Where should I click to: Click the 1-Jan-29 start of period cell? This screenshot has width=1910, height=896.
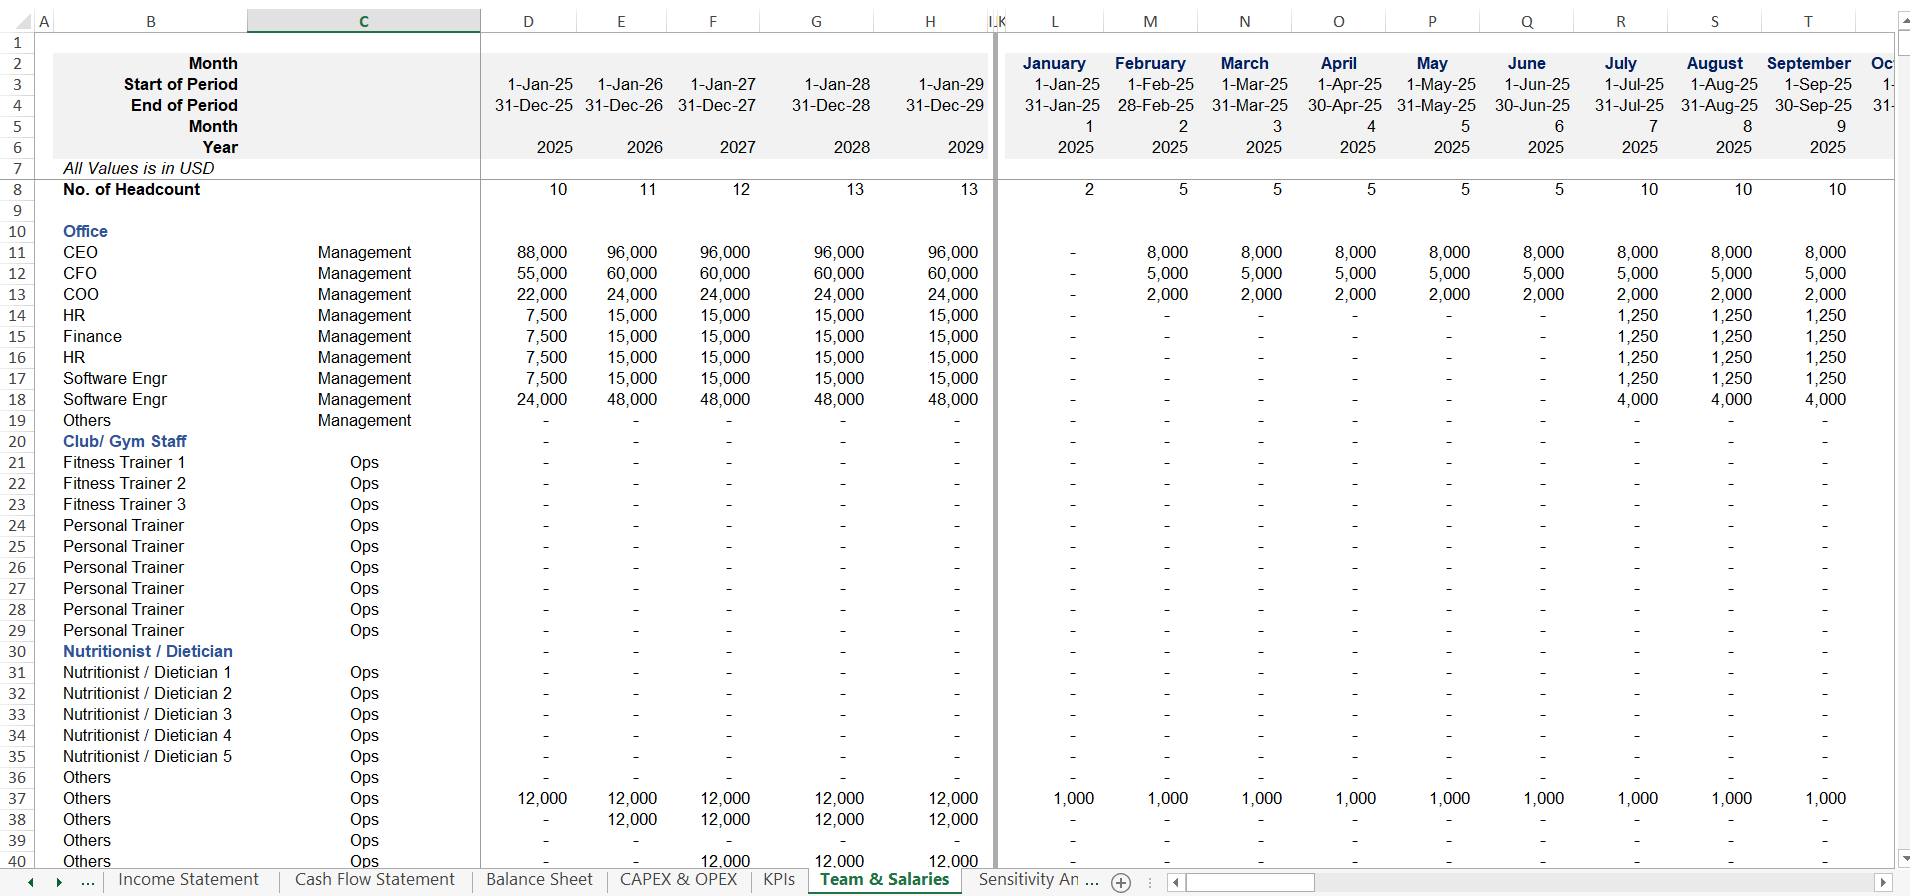tap(950, 84)
